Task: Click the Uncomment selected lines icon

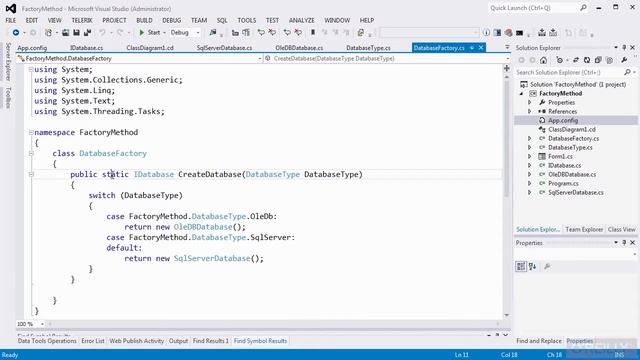Action: [x=272, y=32]
